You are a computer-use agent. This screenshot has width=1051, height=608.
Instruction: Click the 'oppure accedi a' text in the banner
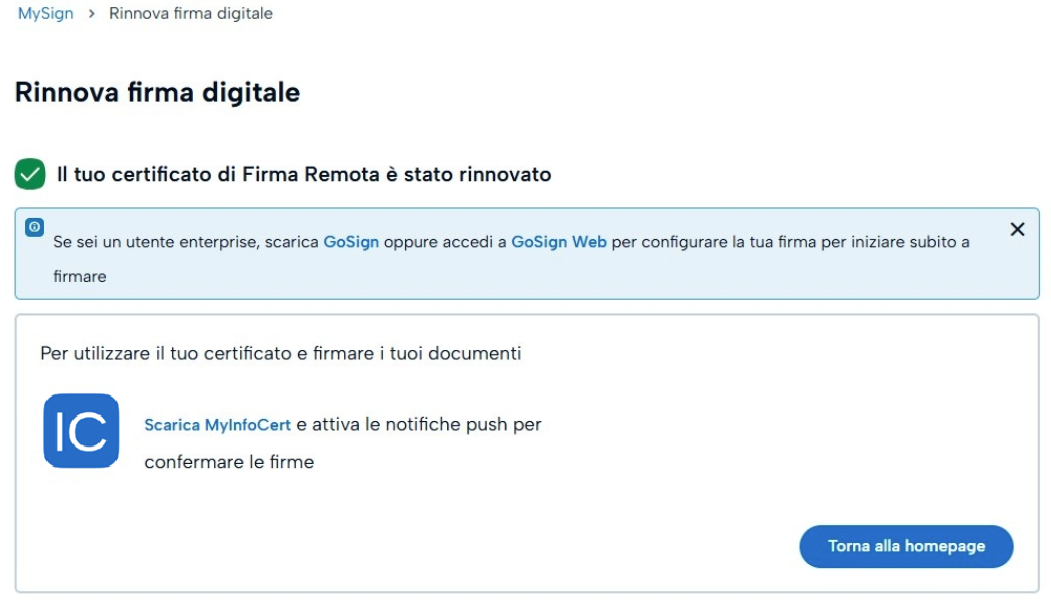tap(445, 242)
